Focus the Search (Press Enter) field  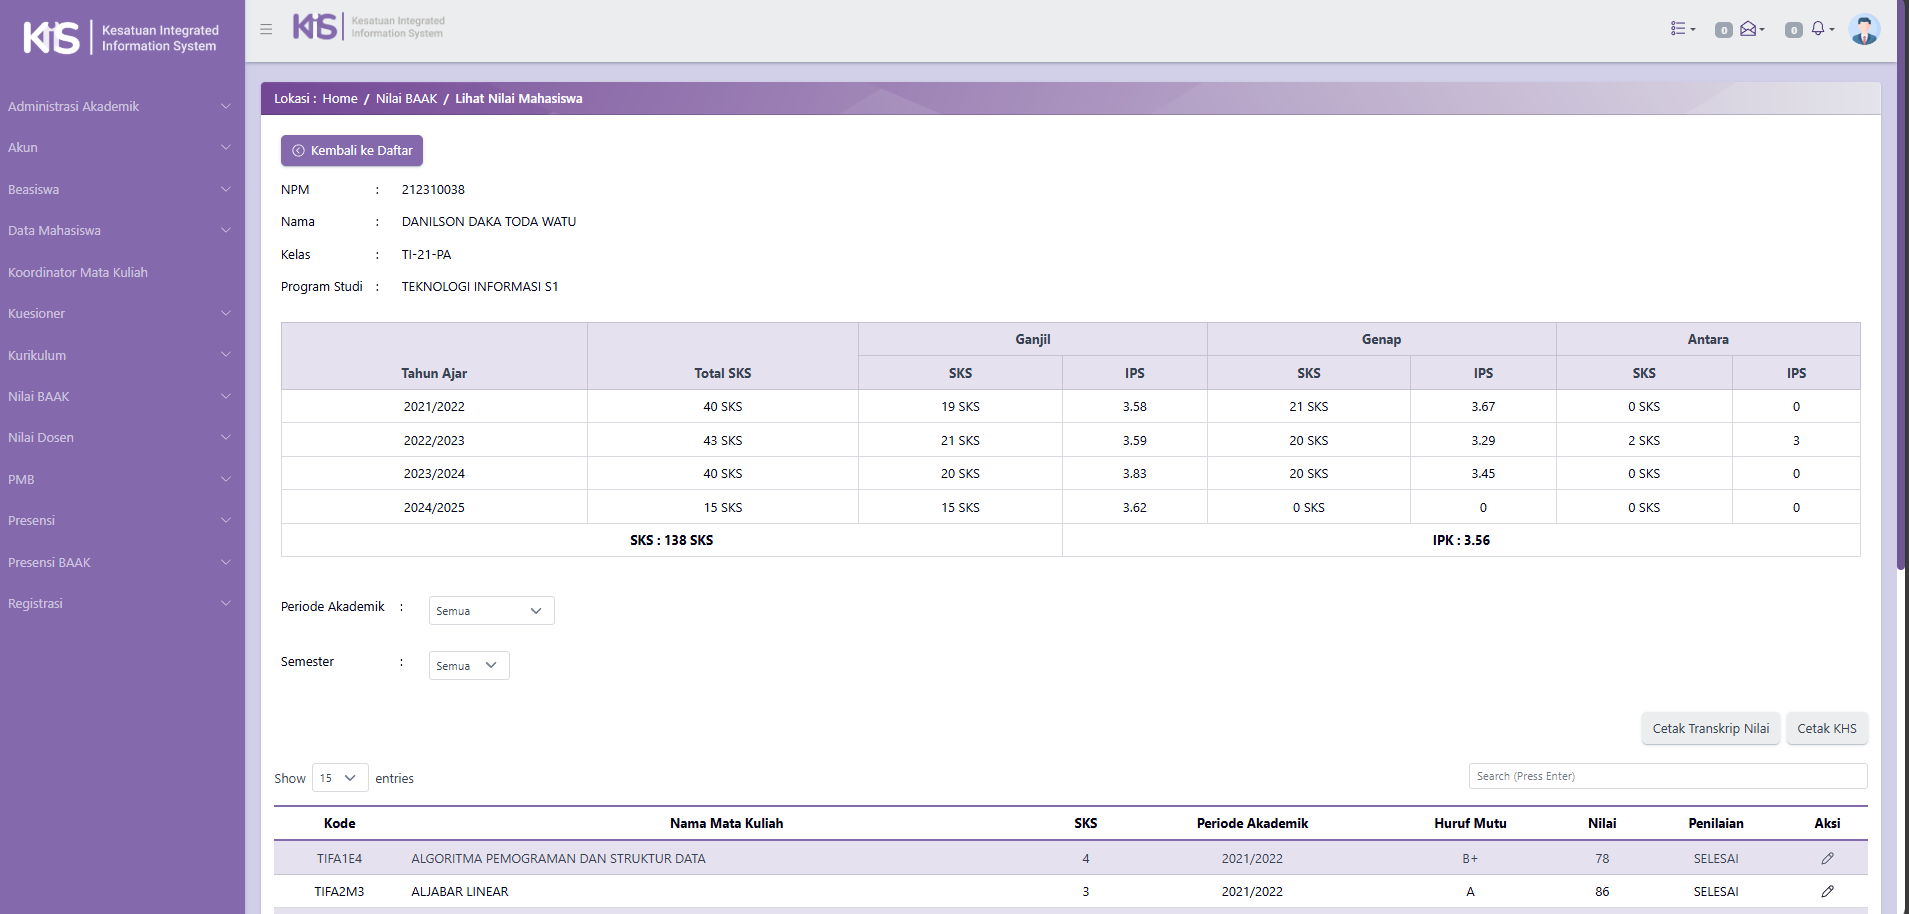click(x=1667, y=776)
